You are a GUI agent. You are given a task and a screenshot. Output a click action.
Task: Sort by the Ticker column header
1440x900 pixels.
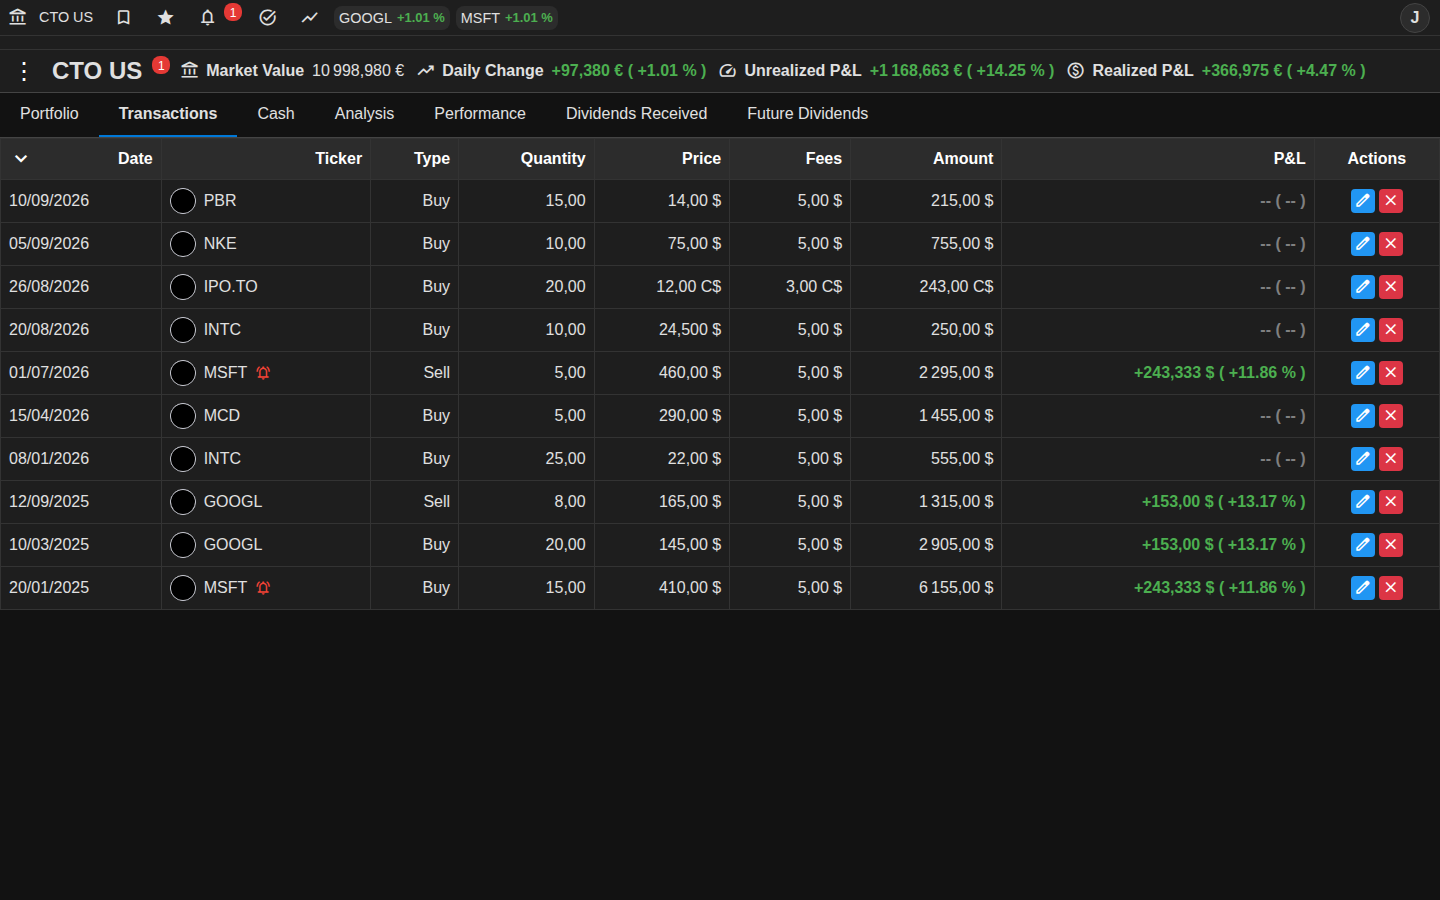339,158
